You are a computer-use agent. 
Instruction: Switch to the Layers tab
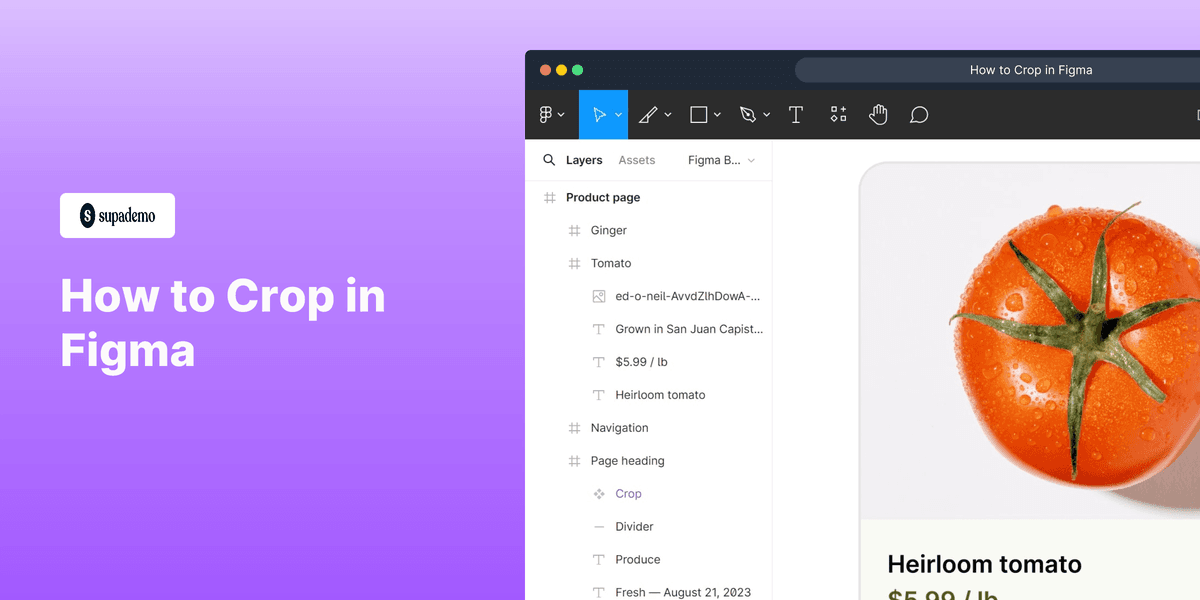coord(585,160)
